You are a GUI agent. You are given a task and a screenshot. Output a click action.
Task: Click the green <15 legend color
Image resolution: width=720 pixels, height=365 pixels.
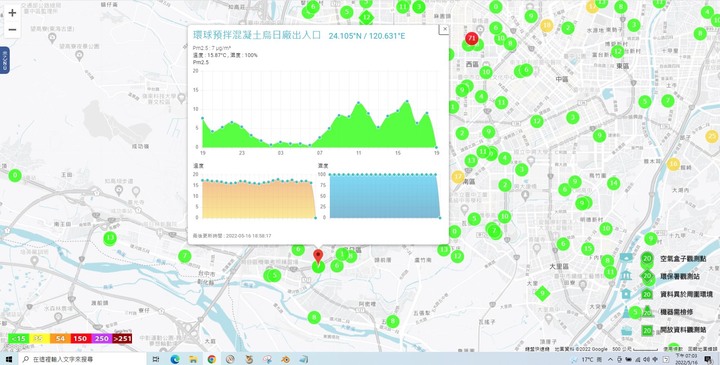[x=18, y=339]
